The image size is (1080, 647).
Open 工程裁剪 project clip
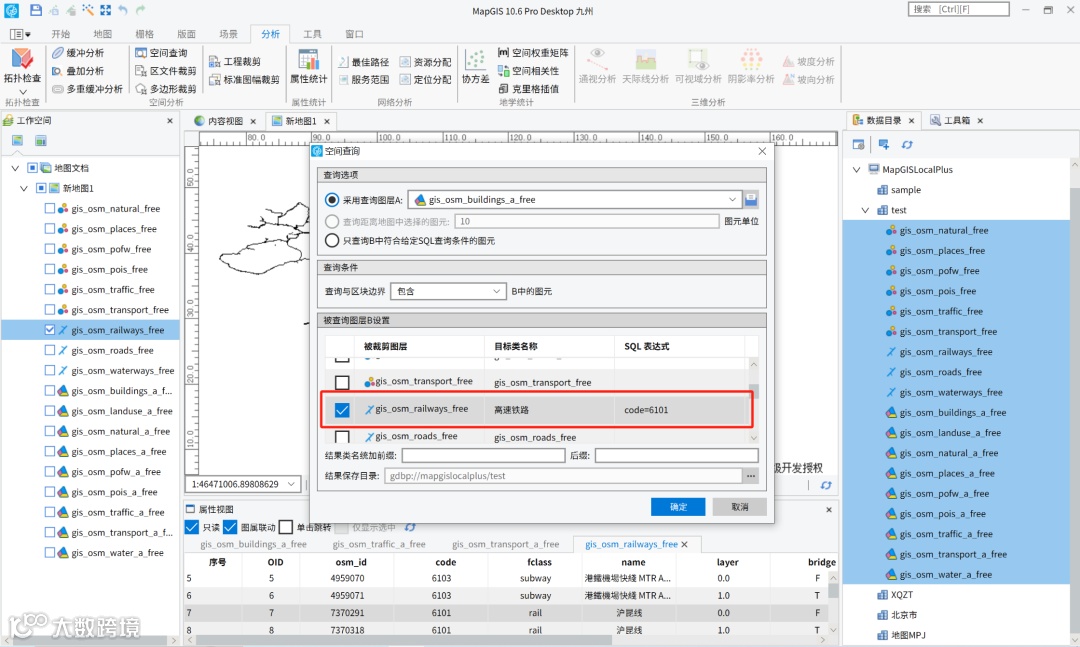(235, 61)
